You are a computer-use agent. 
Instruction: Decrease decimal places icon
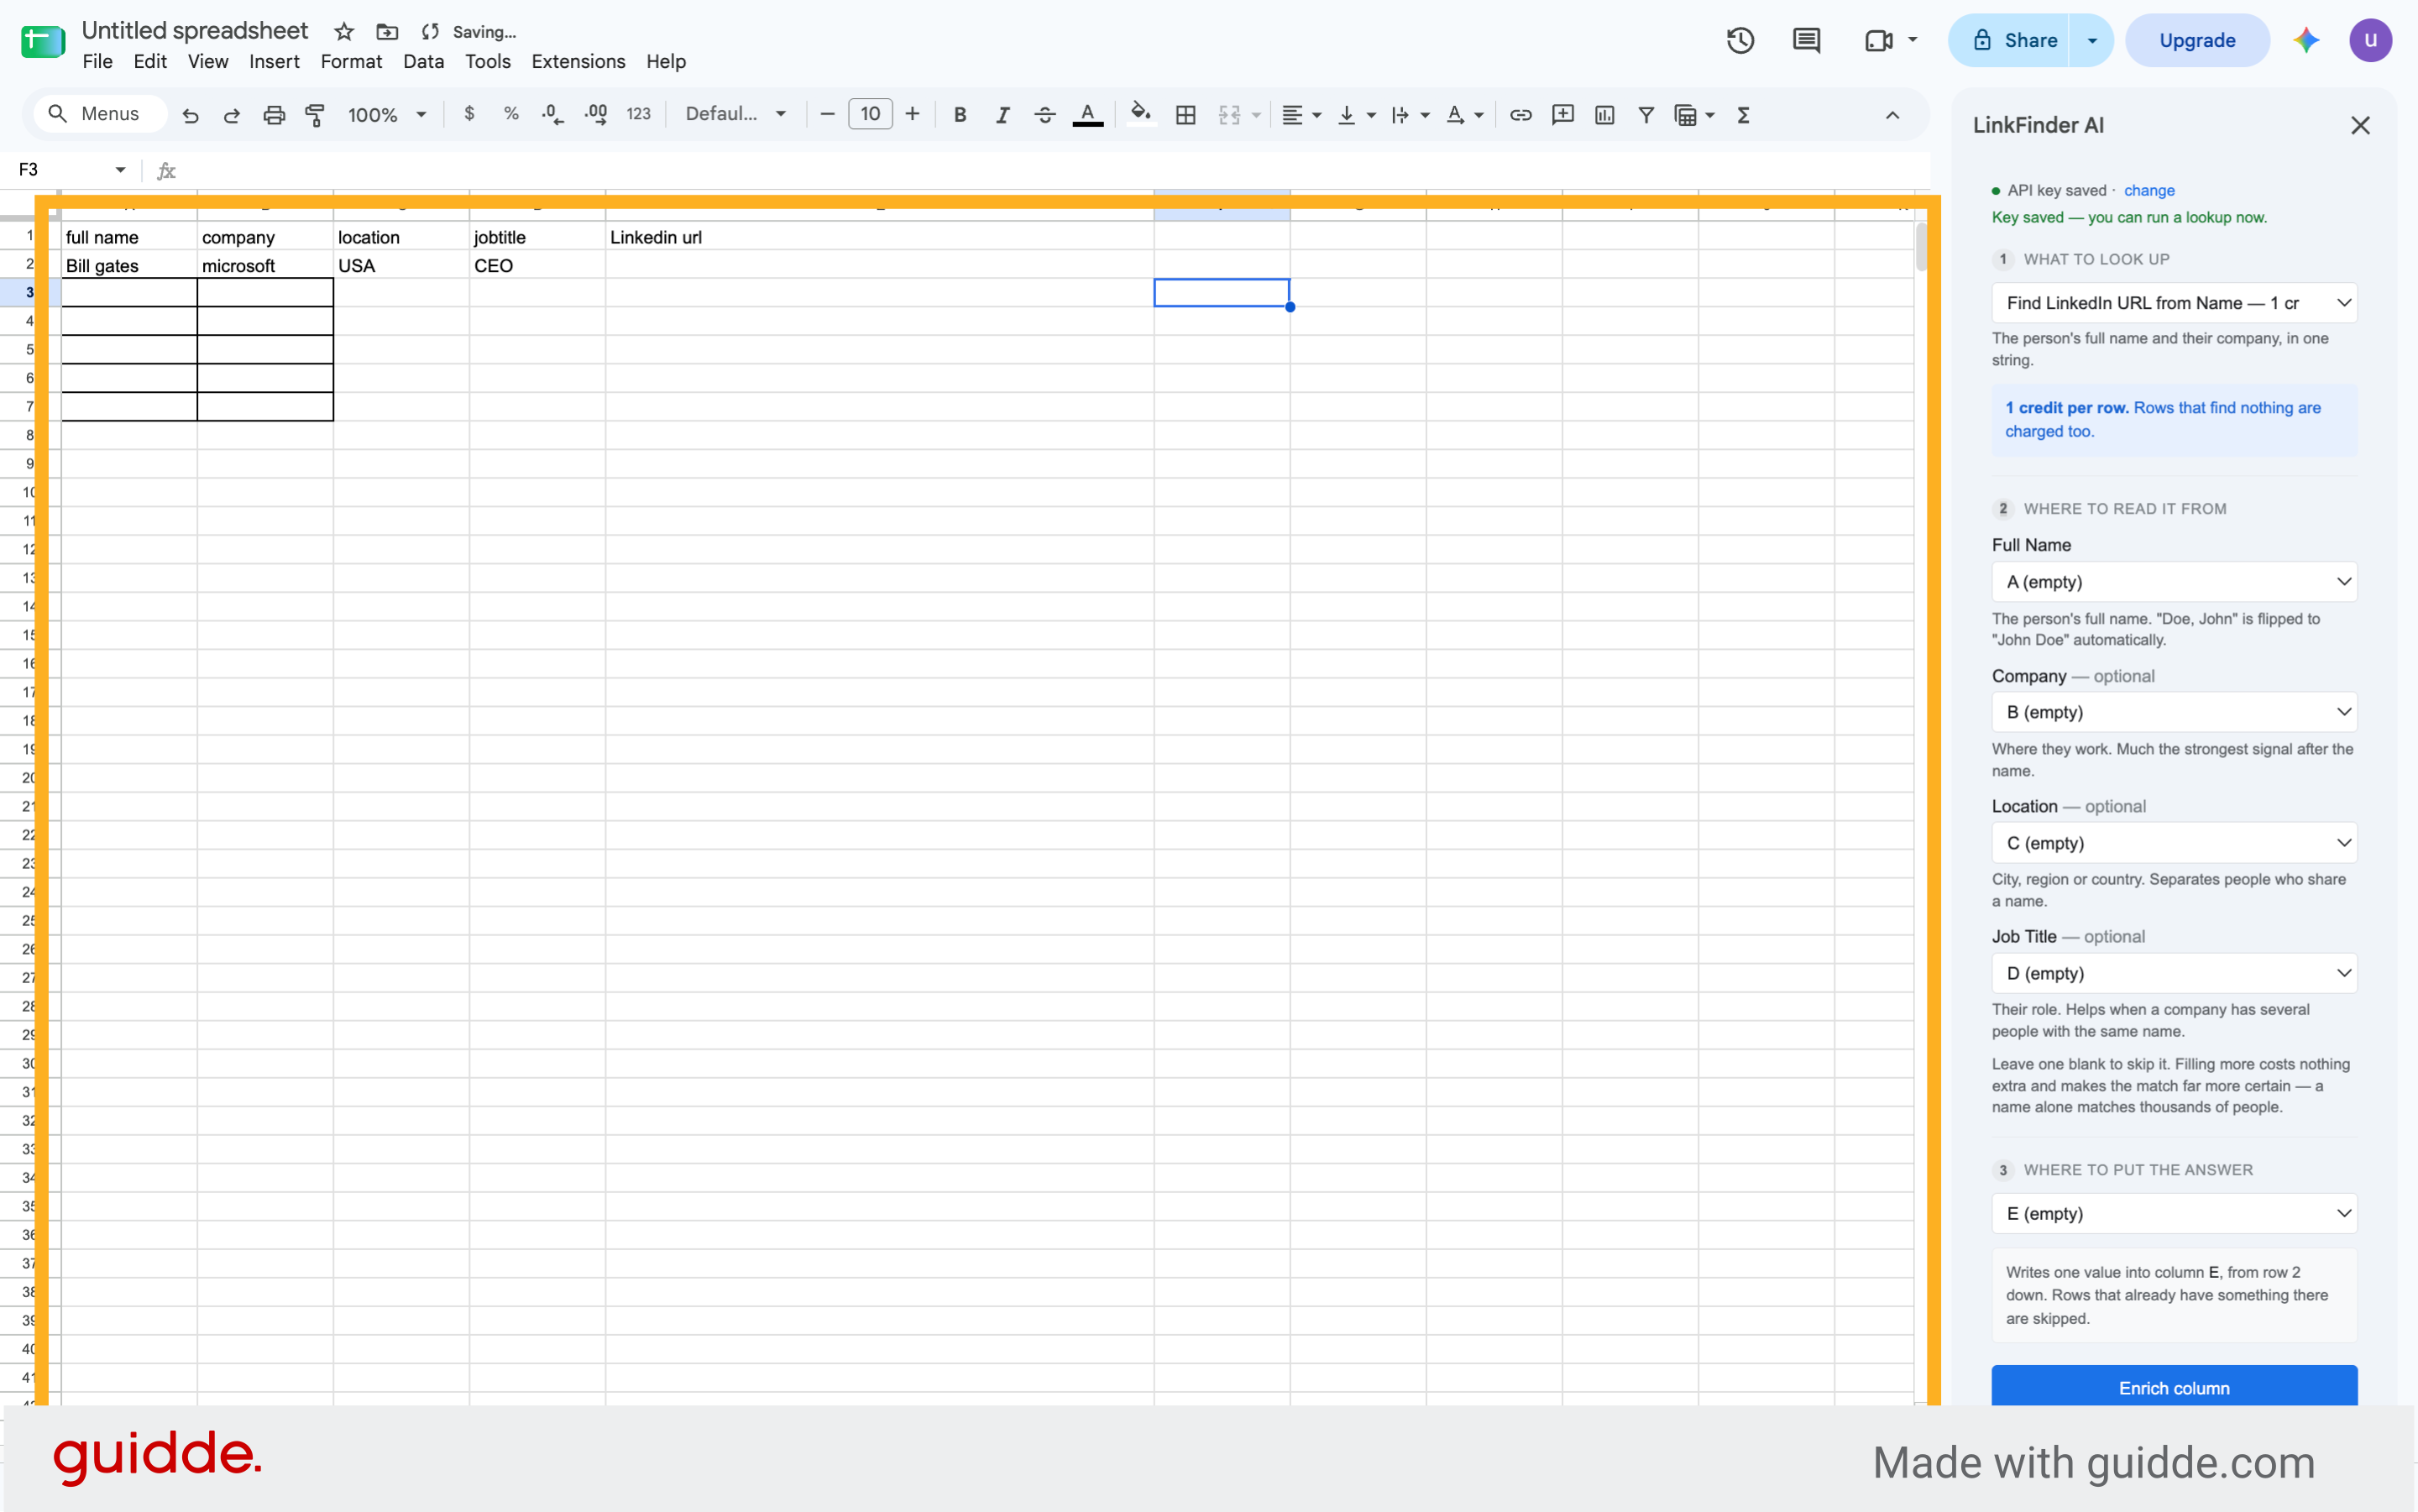point(552,115)
